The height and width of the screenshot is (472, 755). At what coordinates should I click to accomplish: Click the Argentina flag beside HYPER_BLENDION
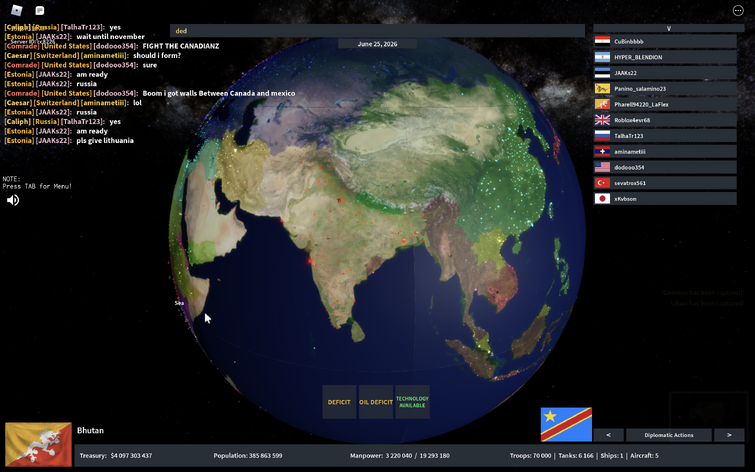click(602, 57)
